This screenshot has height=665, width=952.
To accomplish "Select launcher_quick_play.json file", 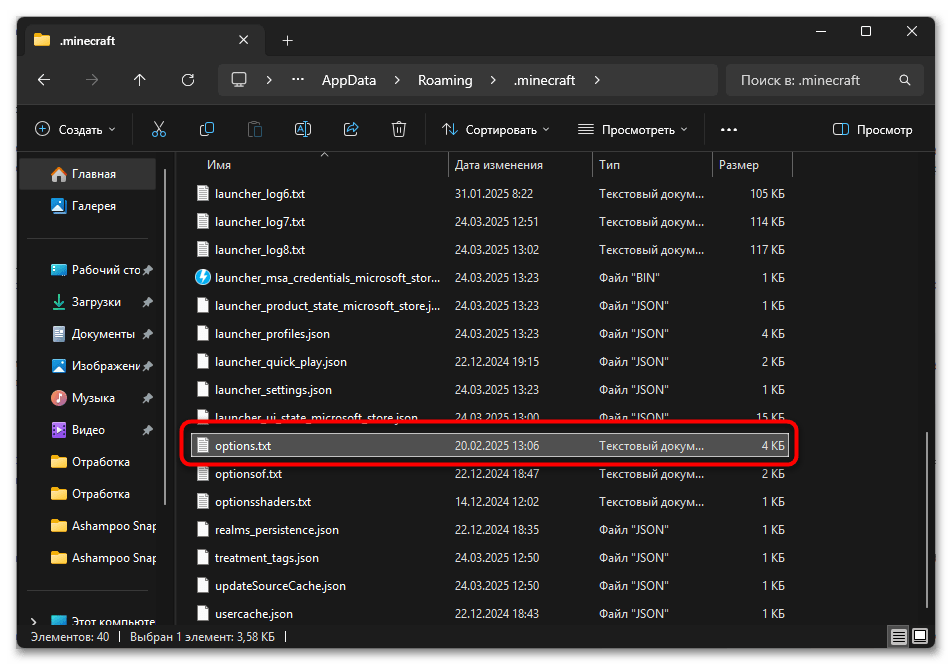I will [x=490, y=362].
